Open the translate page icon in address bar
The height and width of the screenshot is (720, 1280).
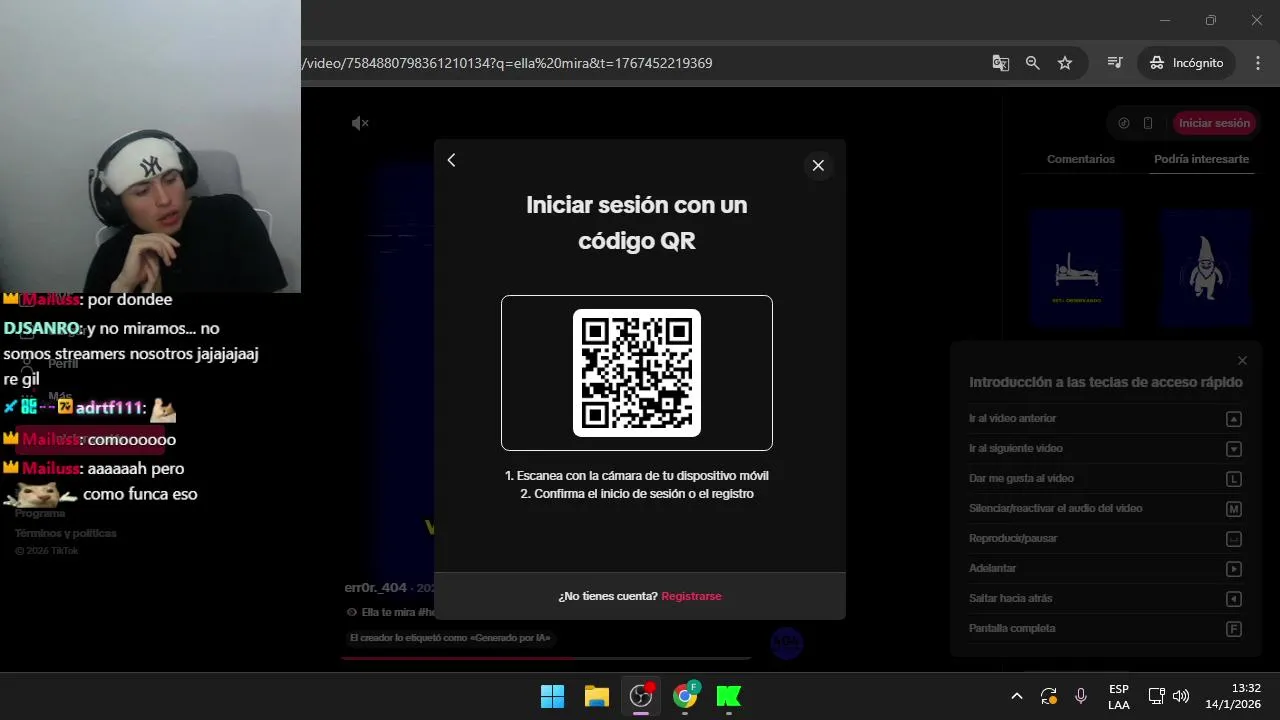pyautogui.click(x=1000, y=63)
